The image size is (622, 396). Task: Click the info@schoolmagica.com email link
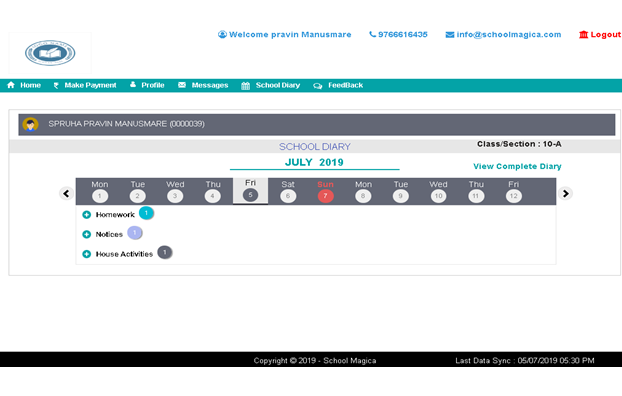[509, 35]
